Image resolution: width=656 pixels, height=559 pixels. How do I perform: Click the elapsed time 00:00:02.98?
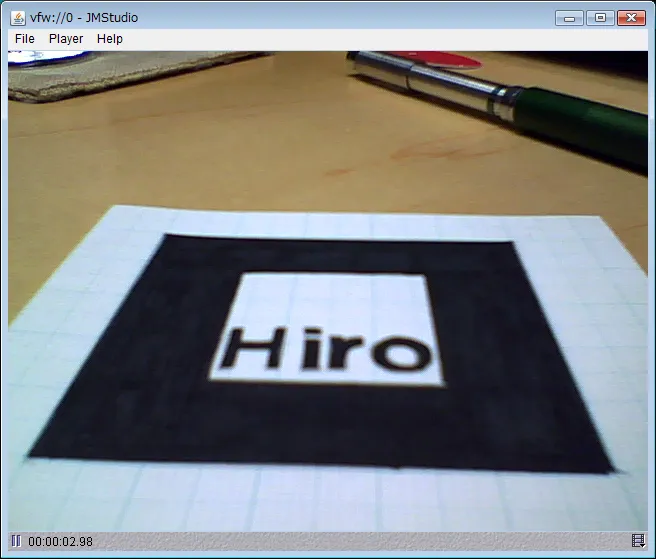[61, 541]
